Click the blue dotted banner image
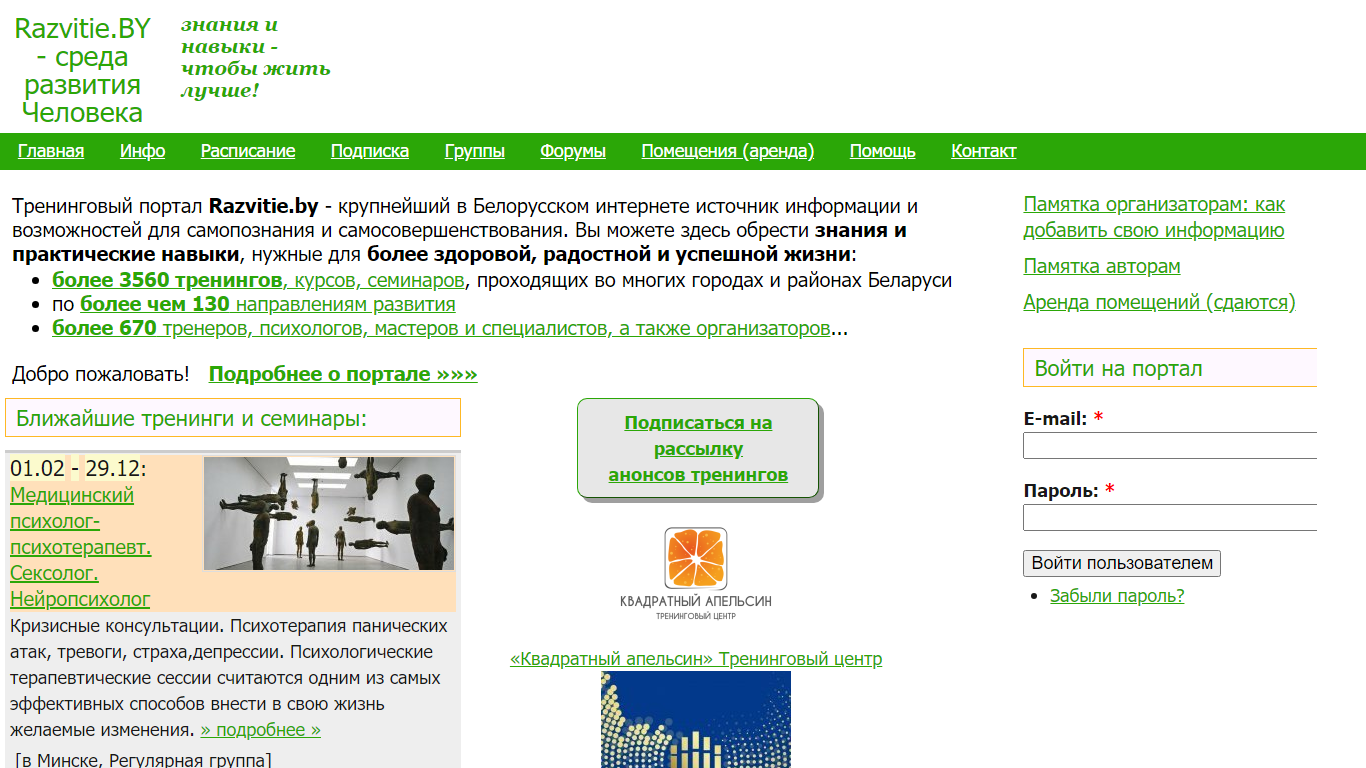 pyautogui.click(x=696, y=719)
